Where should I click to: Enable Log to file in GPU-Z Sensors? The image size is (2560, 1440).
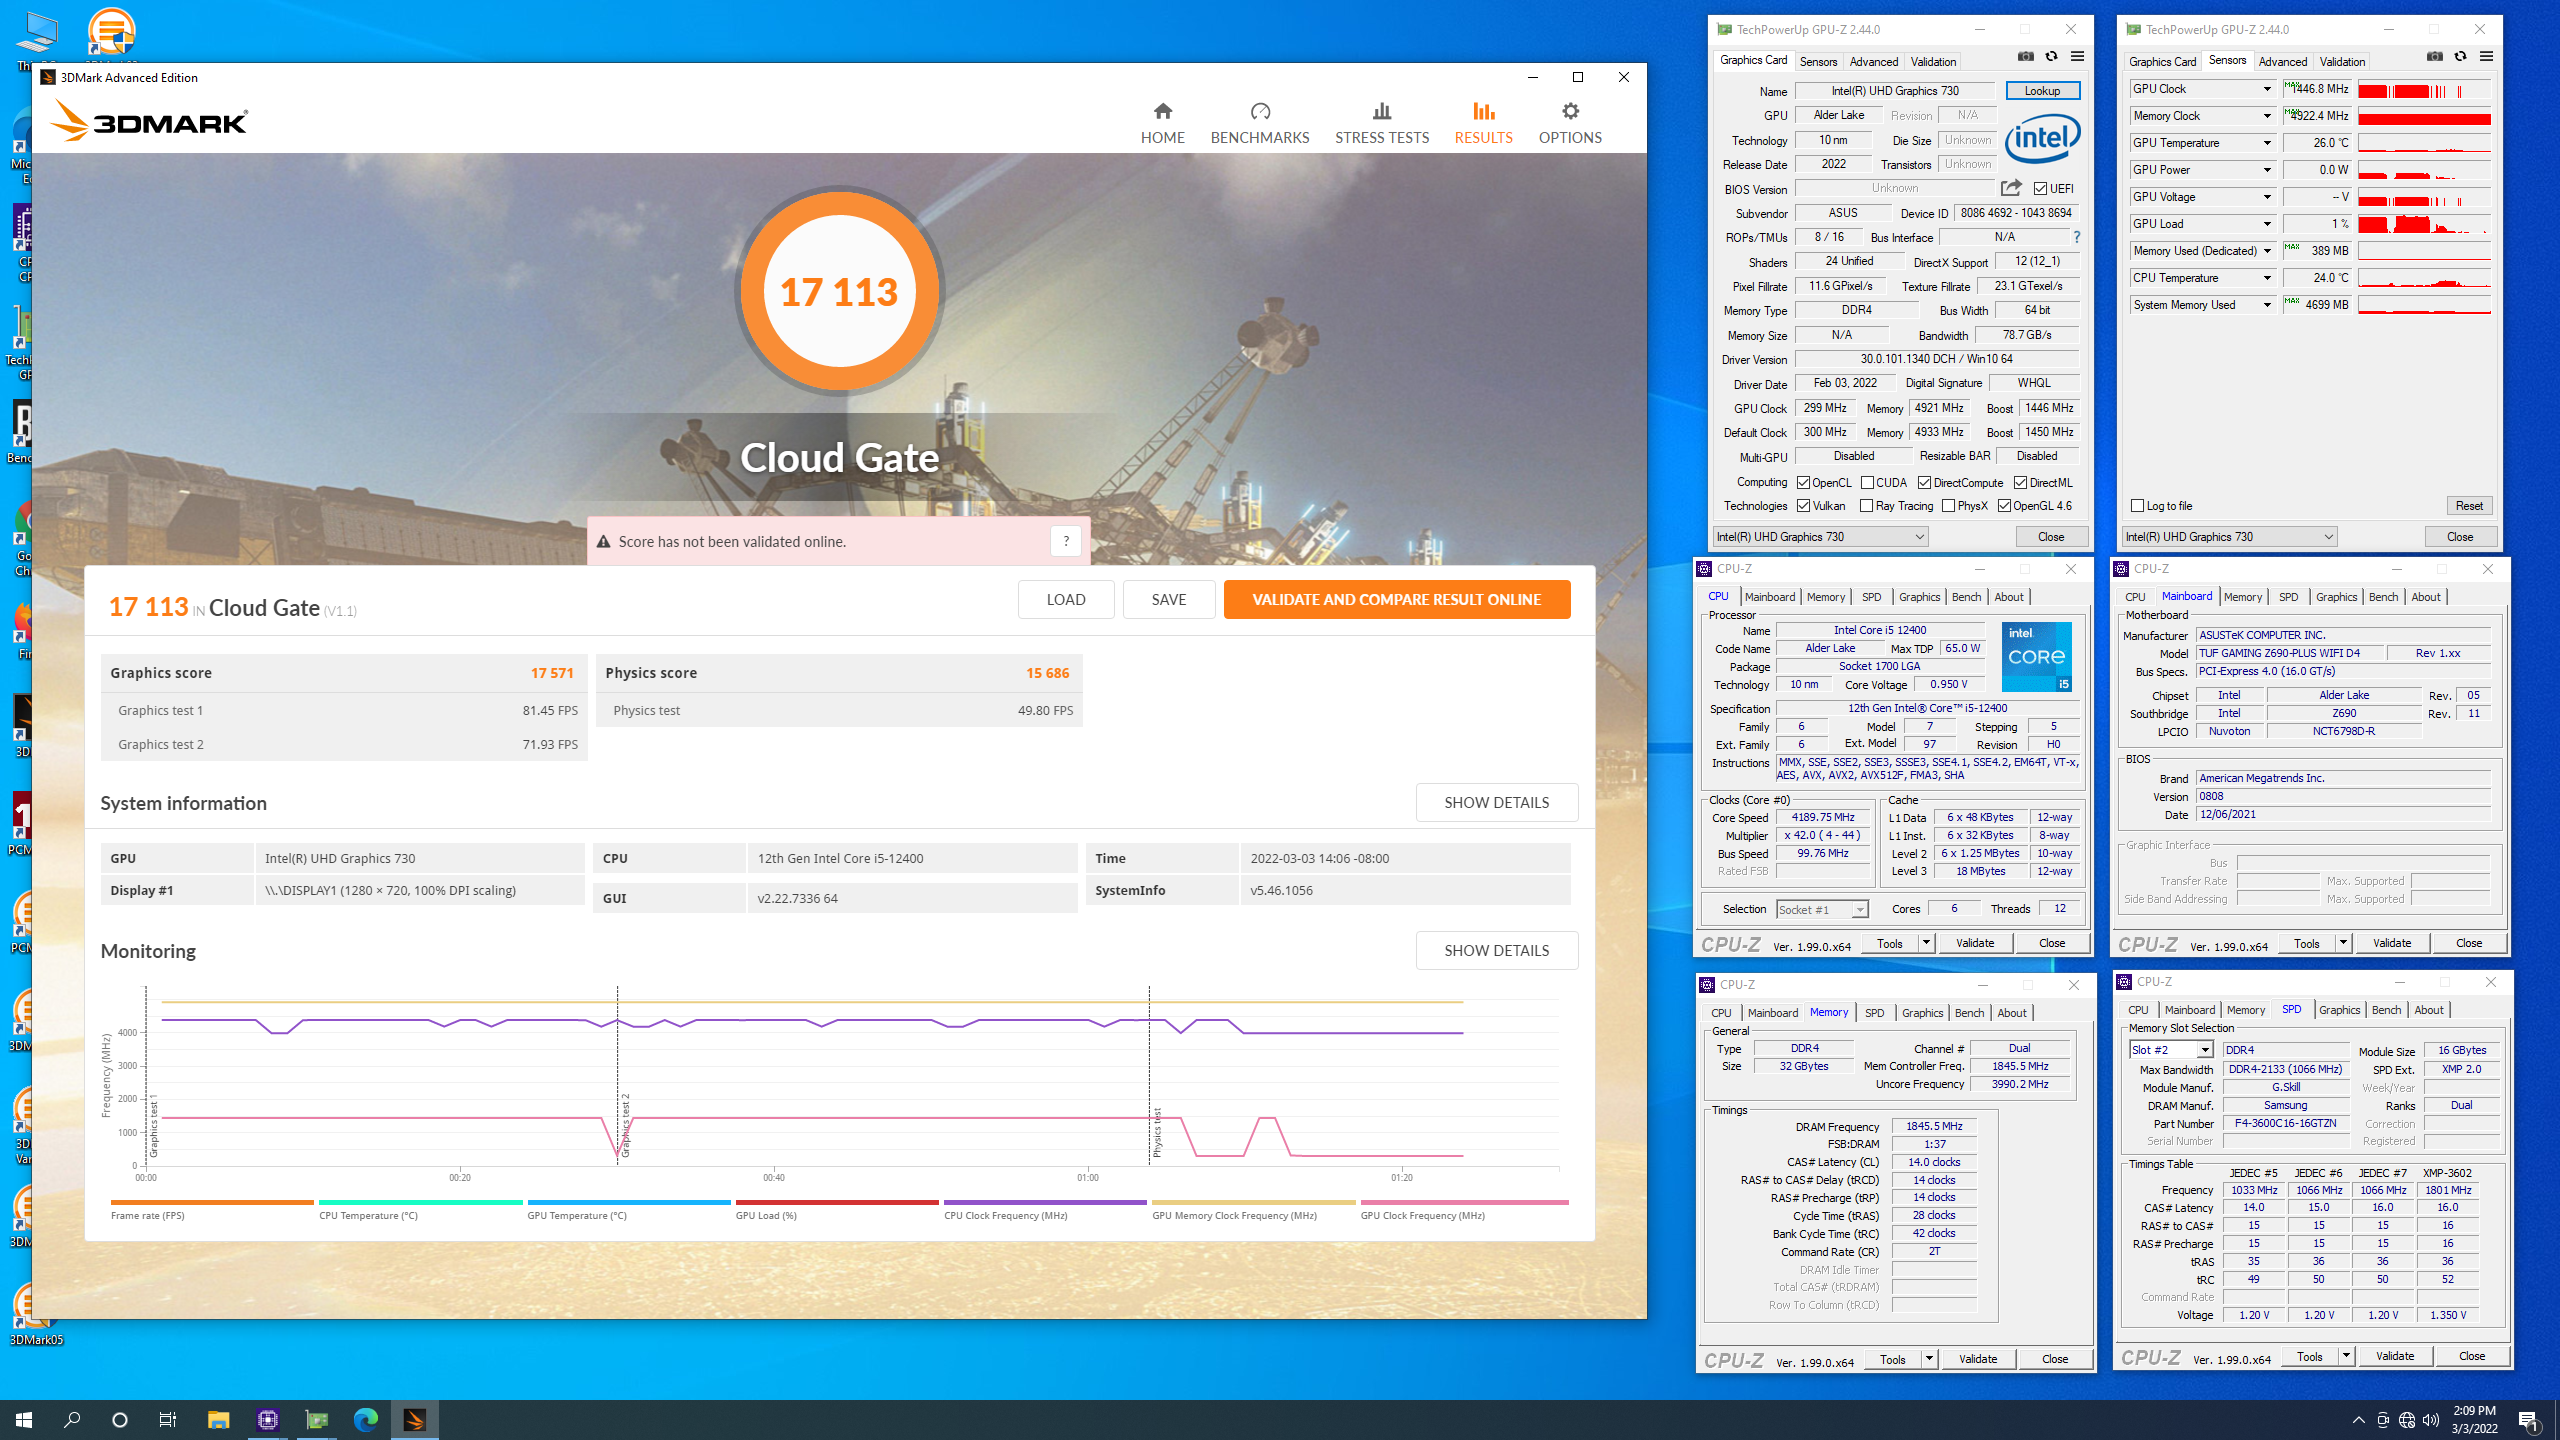coord(2137,506)
